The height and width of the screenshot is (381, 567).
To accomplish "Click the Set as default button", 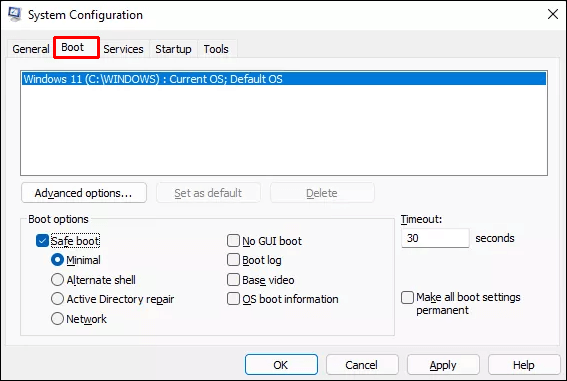I will 208,193.
